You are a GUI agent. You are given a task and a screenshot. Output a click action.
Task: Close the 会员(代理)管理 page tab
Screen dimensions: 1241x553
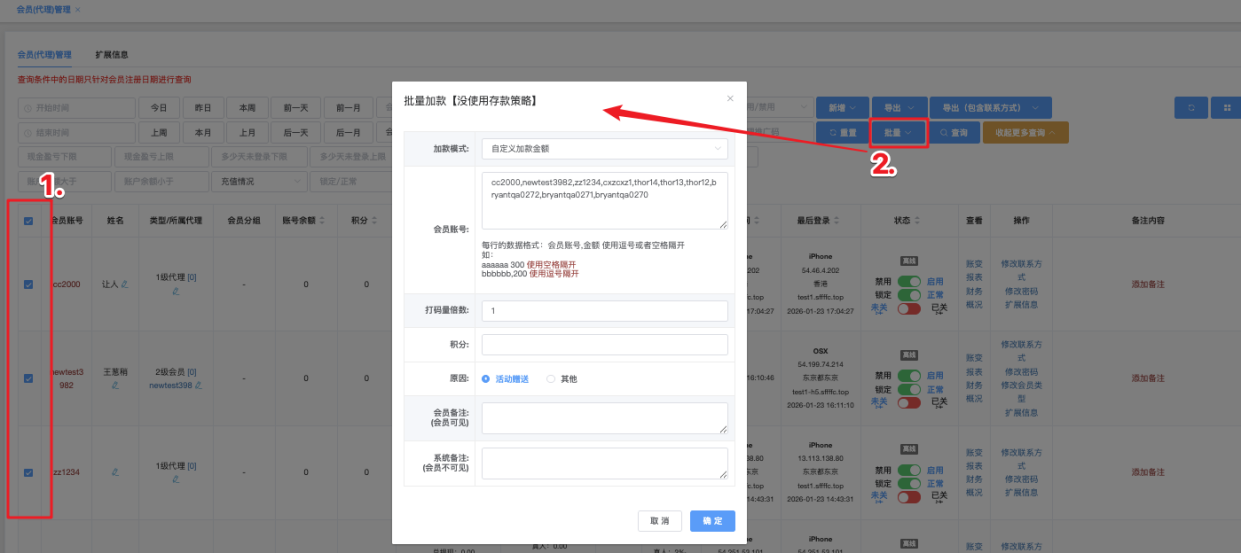tap(78, 9)
